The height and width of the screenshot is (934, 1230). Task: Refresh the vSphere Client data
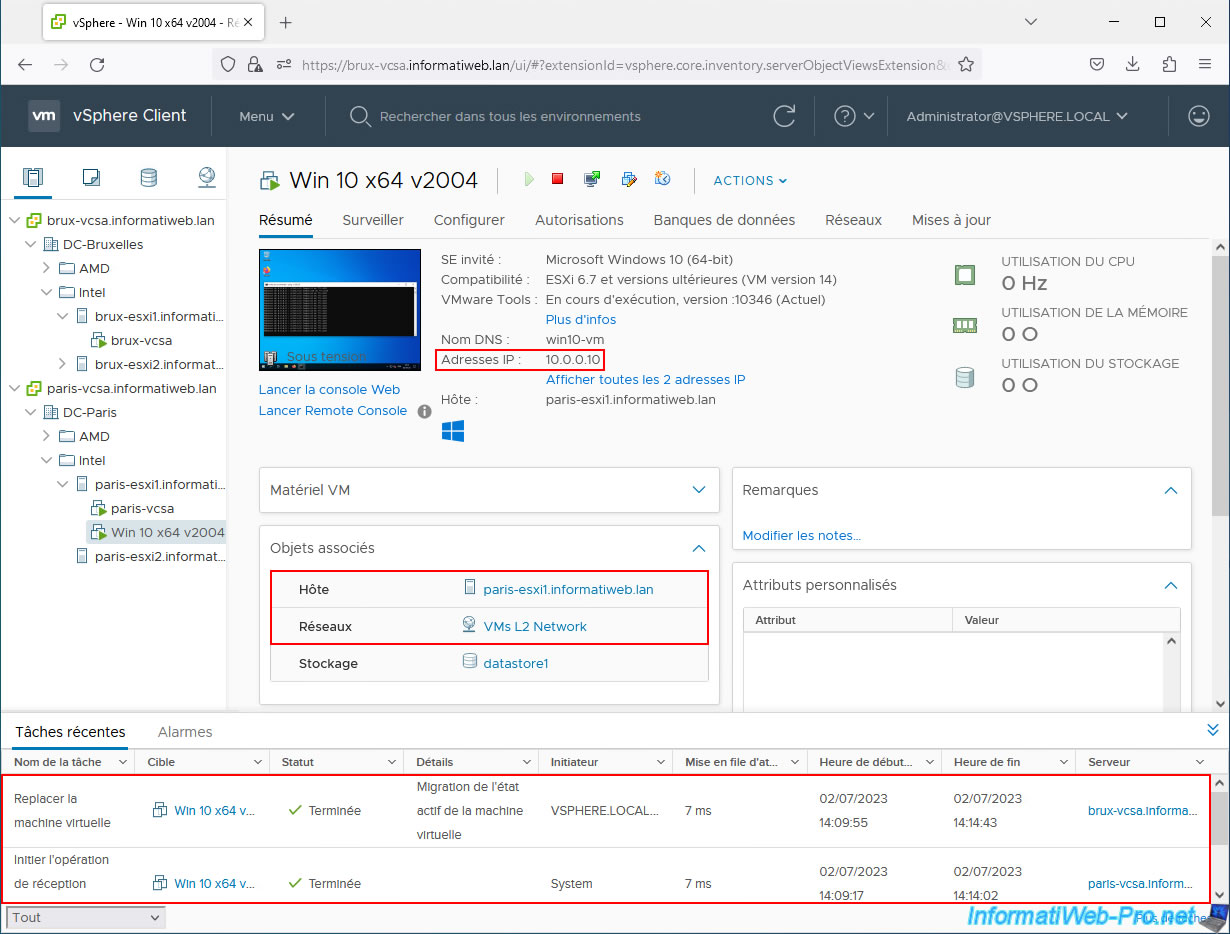coord(785,116)
